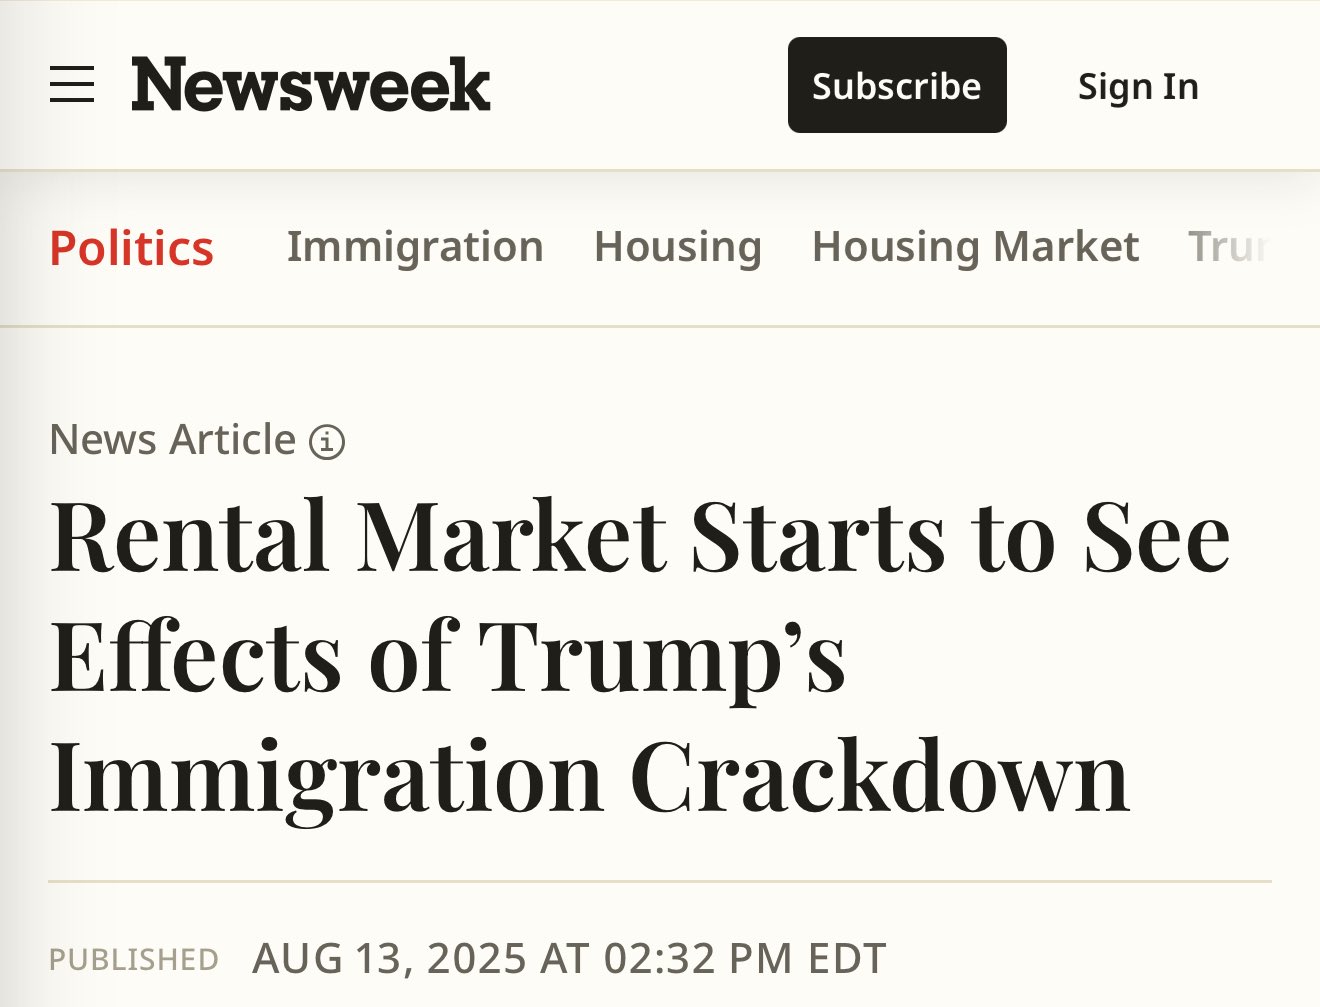Image resolution: width=1320 pixels, height=1007 pixels.
Task: Click the Newsweek logo
Action: tap(310, 85)
